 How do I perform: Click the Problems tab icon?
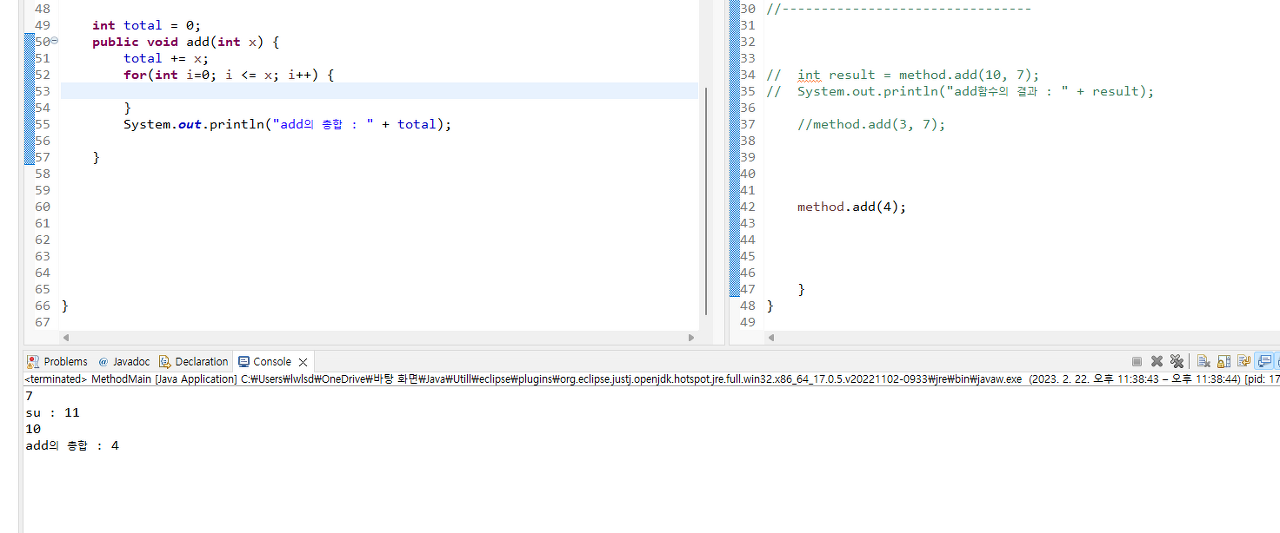point(33,361)
